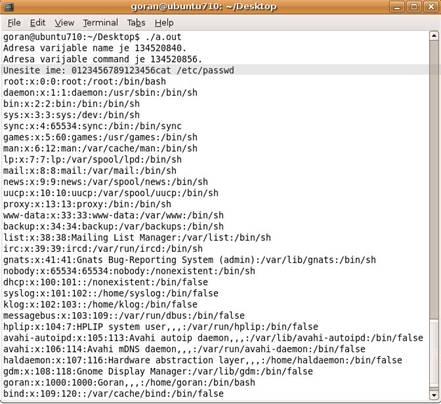441x404 pixels.
Task: Click the line 'uucp:x:10:10:uucp:/var/spool/uucp:/bin/sh'
Action: (111, 193)
